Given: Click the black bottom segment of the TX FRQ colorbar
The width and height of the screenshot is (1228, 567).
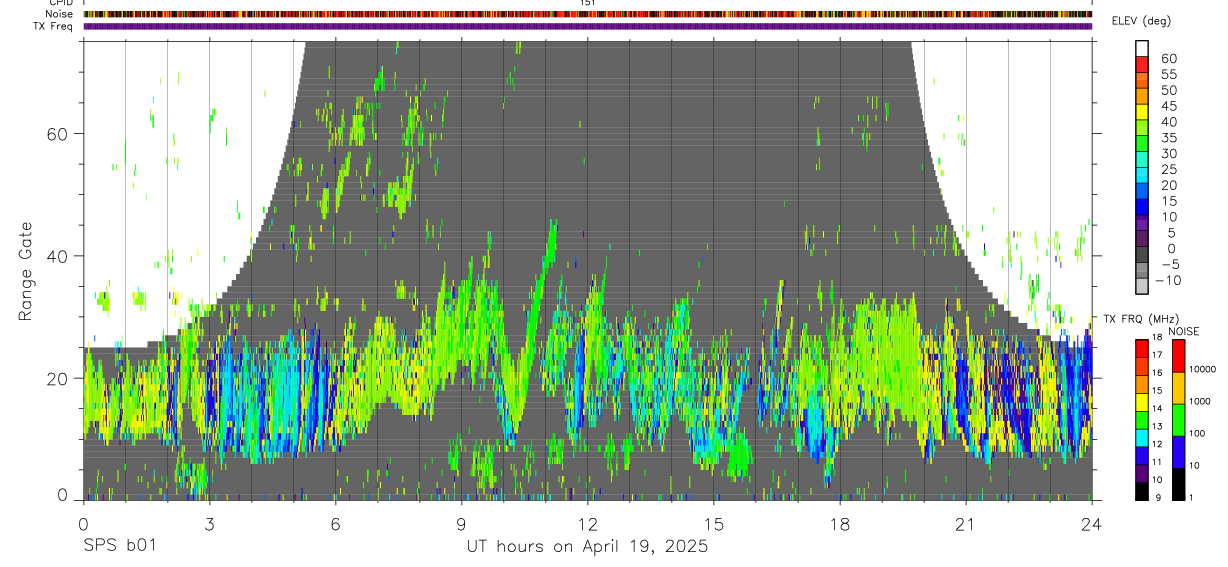Looking at the screenshot, I should pyautogui.click(x=1141, y=491).
